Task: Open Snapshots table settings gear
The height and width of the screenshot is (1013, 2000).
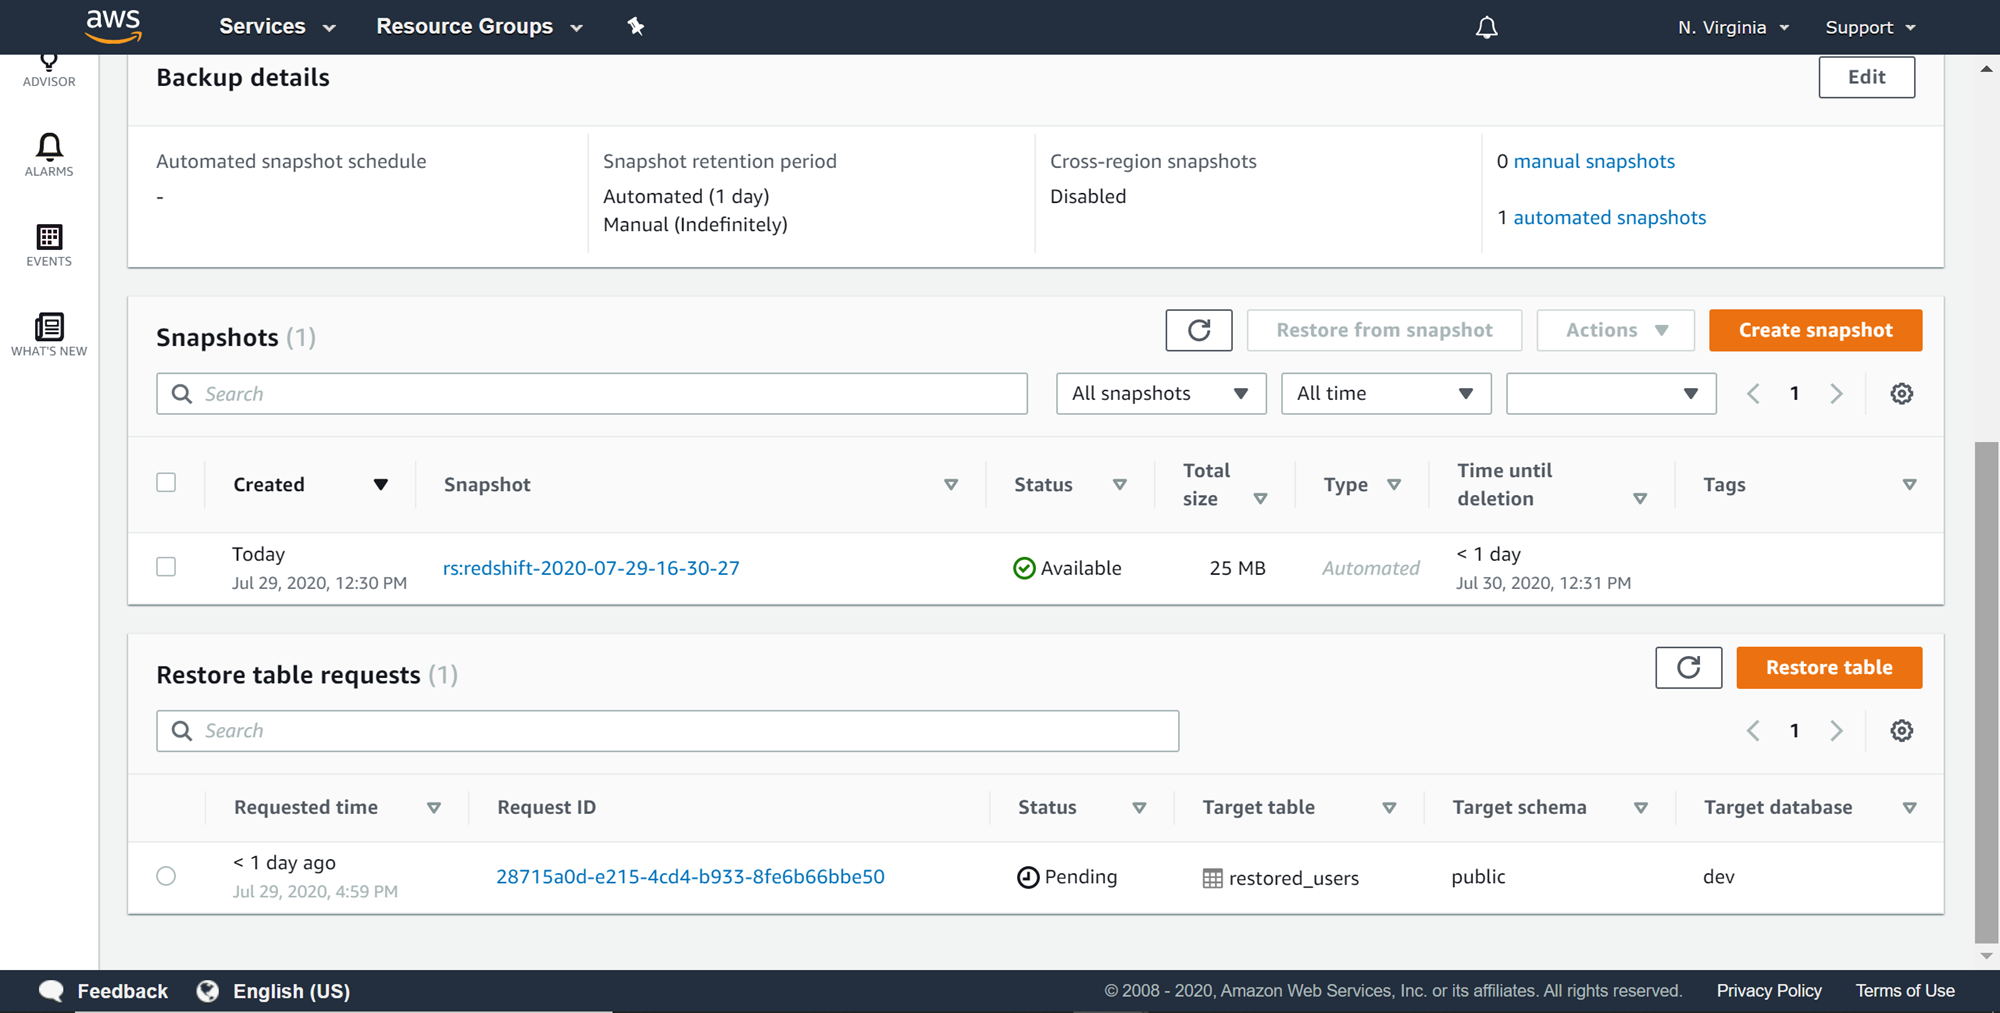Action: 1901,394
